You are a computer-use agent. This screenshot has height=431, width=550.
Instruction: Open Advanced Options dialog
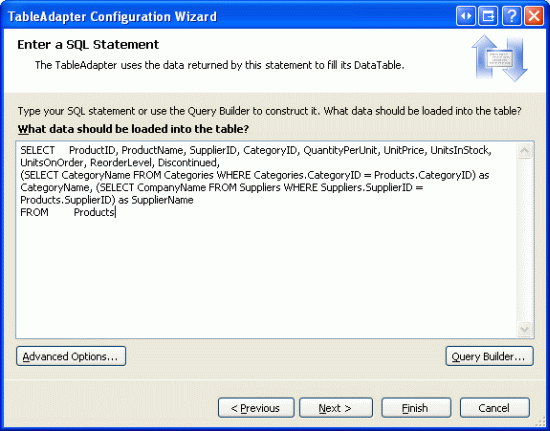point(71,356)
